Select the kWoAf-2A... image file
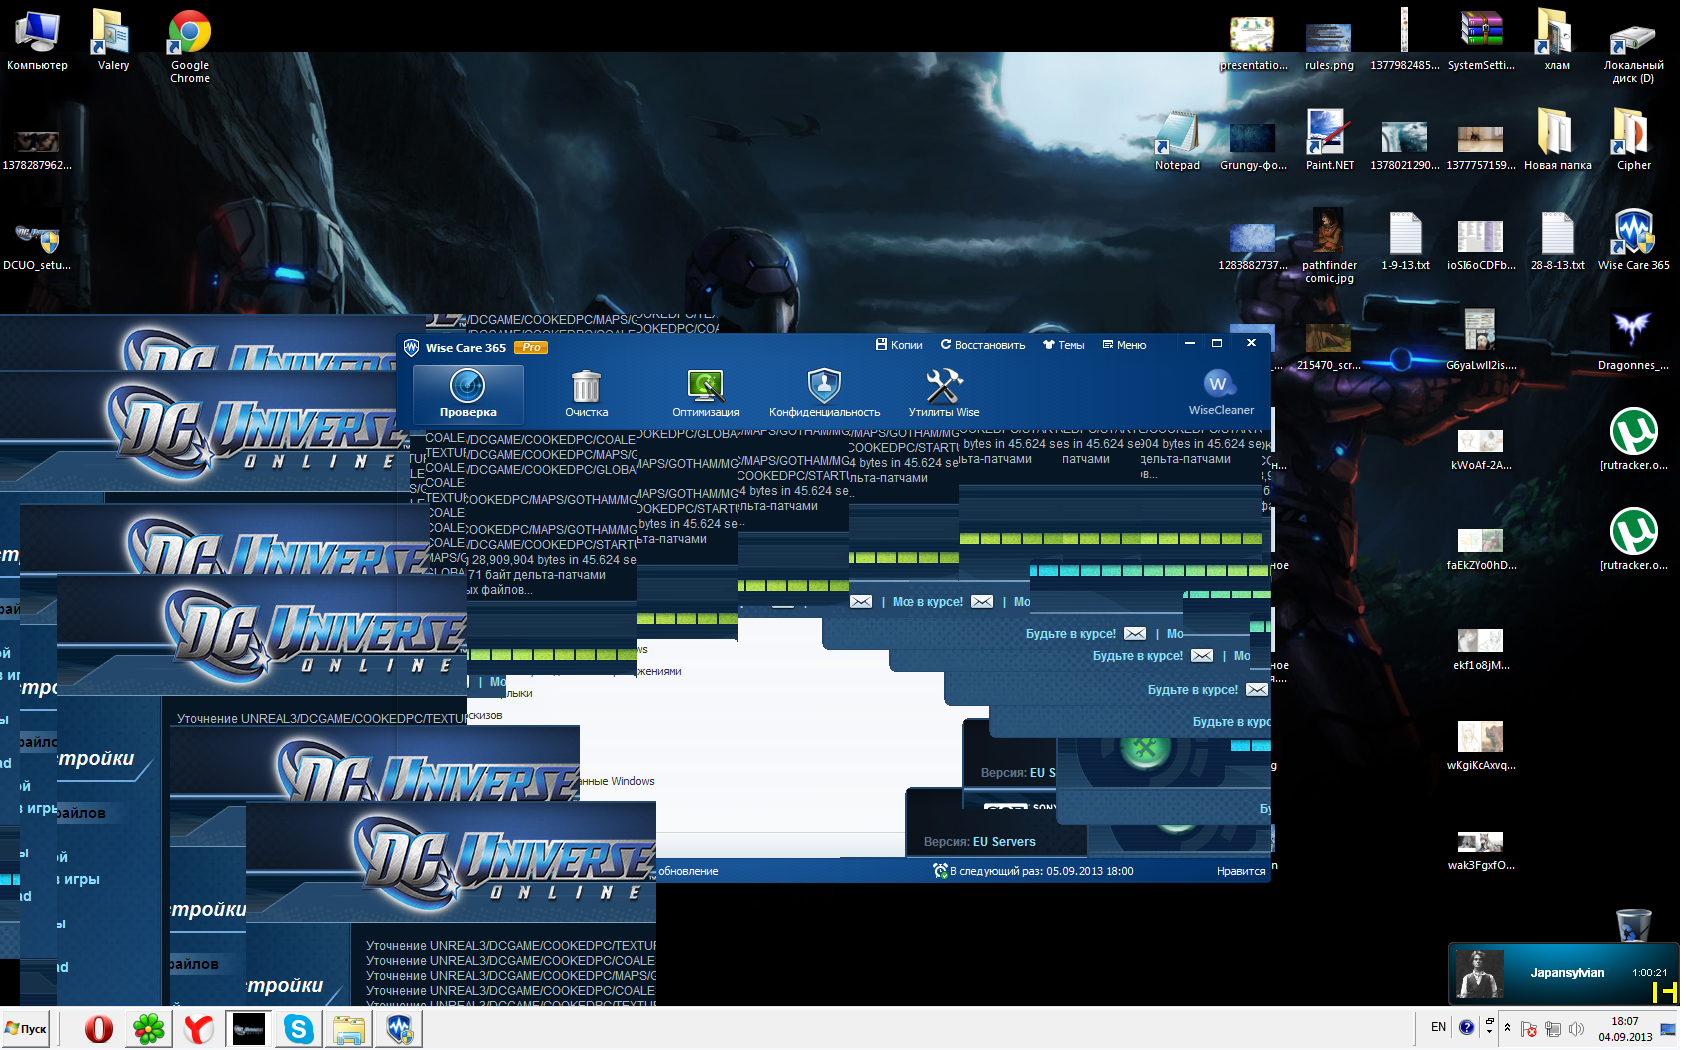Image resolution: width=1686 pixels, height=1050 pixels. tap(1481, 450)
